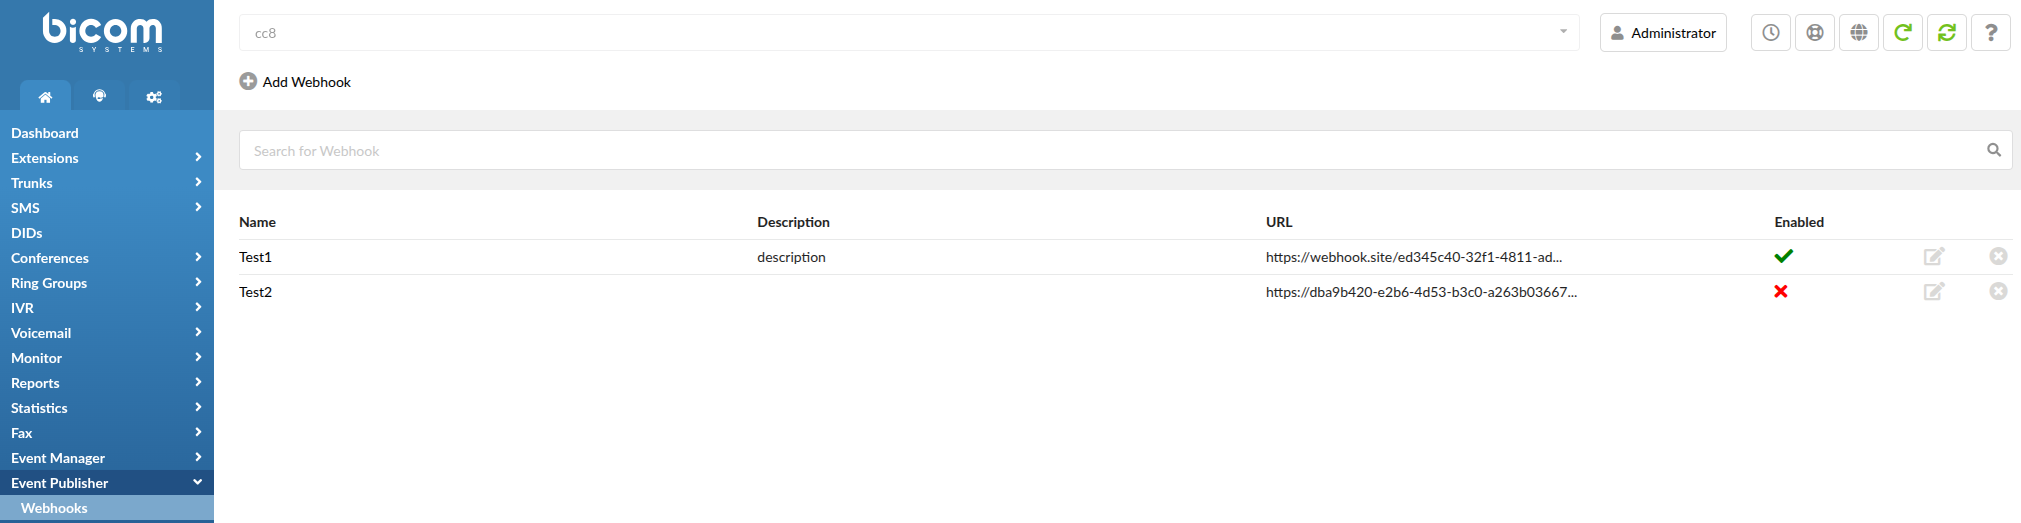Click the lifebuoy support icon
The image size is (2021, 523).
tap(1814, 33)
